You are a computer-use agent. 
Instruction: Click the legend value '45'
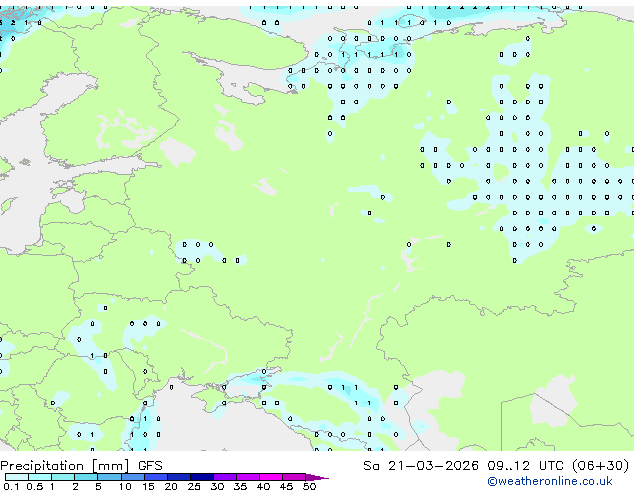[x=286, y=486]
